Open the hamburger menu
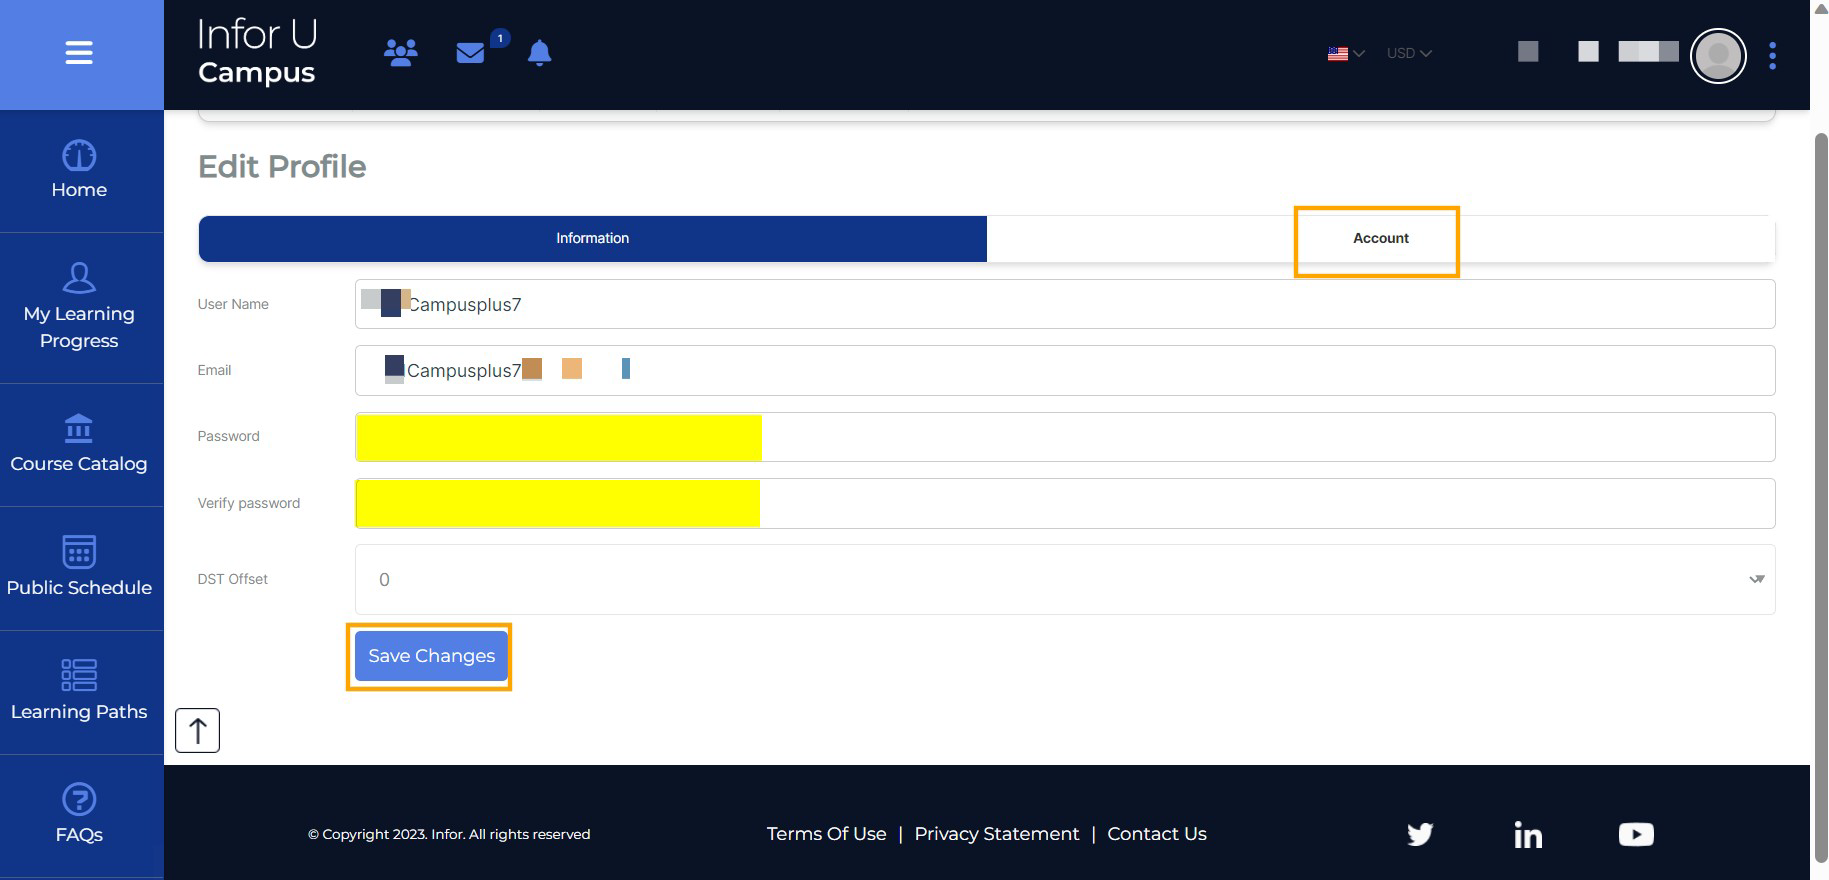The width and height of the screenshot is (1829, 880). coord(79,53)
